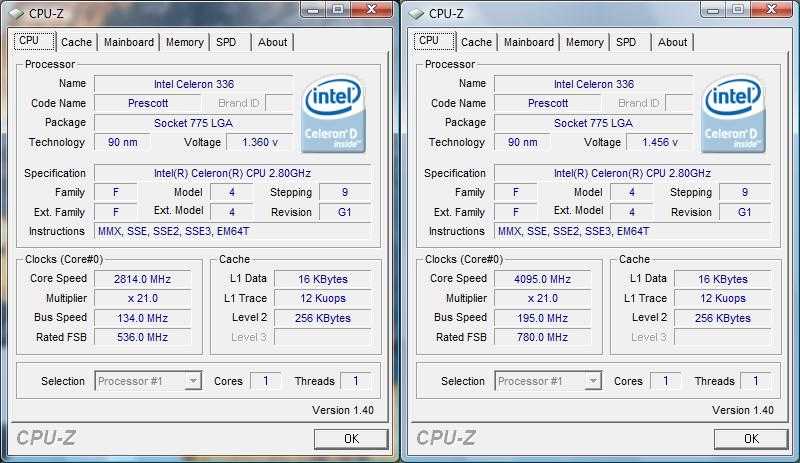Click 12 Kuops L1 Trace in left window
Image resolution: width=800 pixels, height=463 pixels.
click(323, 299)
